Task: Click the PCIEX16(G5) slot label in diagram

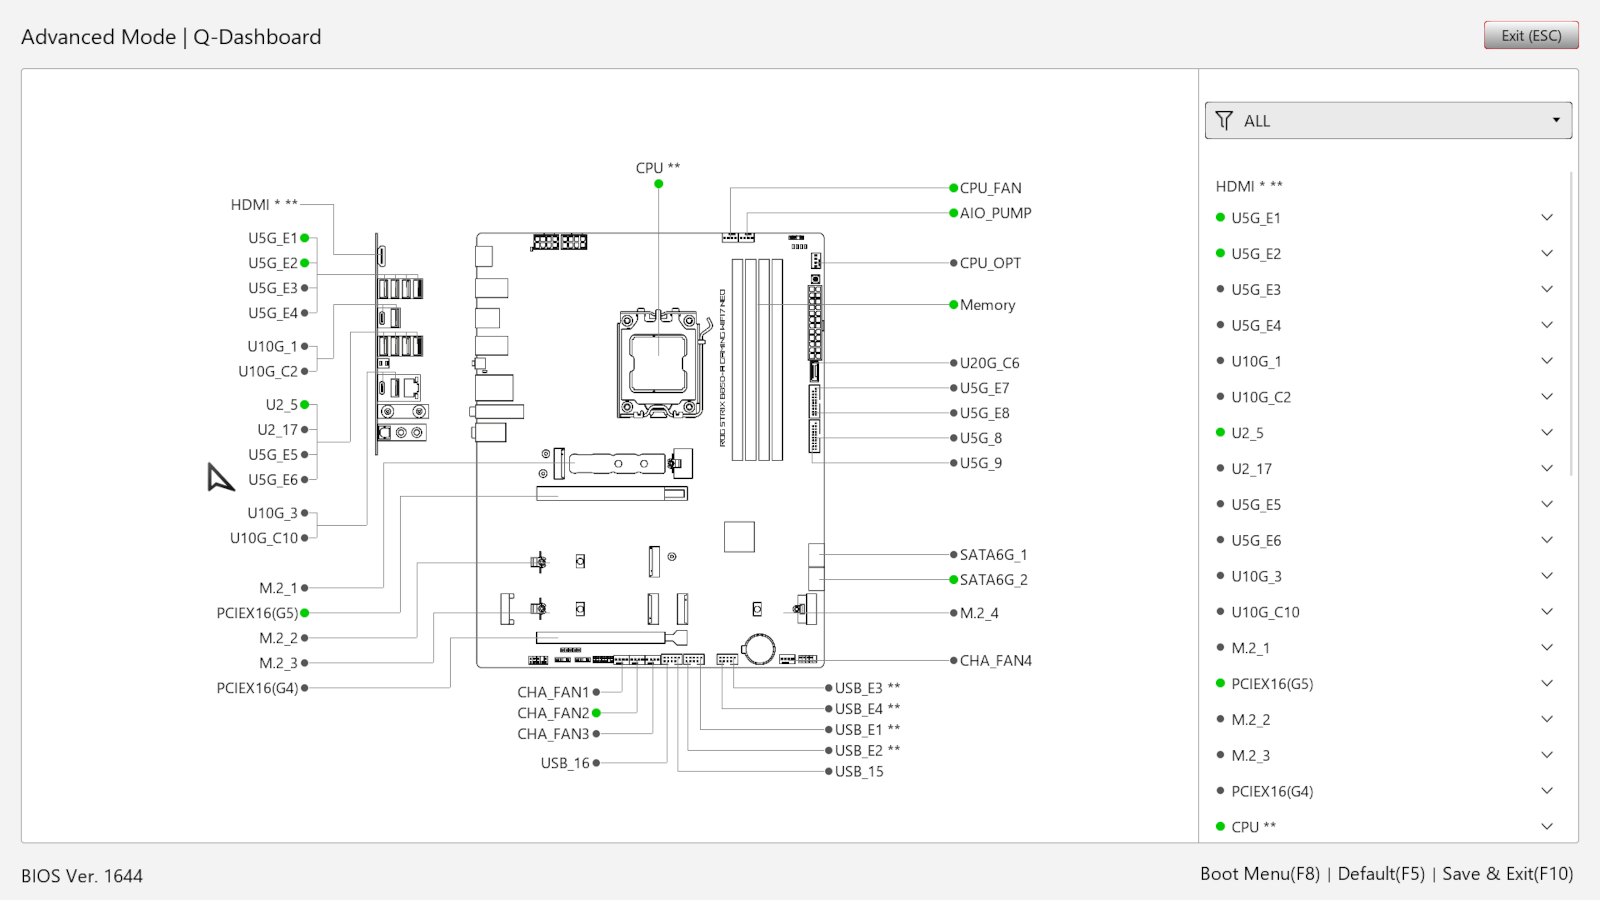Action: [x=257, y=613]
